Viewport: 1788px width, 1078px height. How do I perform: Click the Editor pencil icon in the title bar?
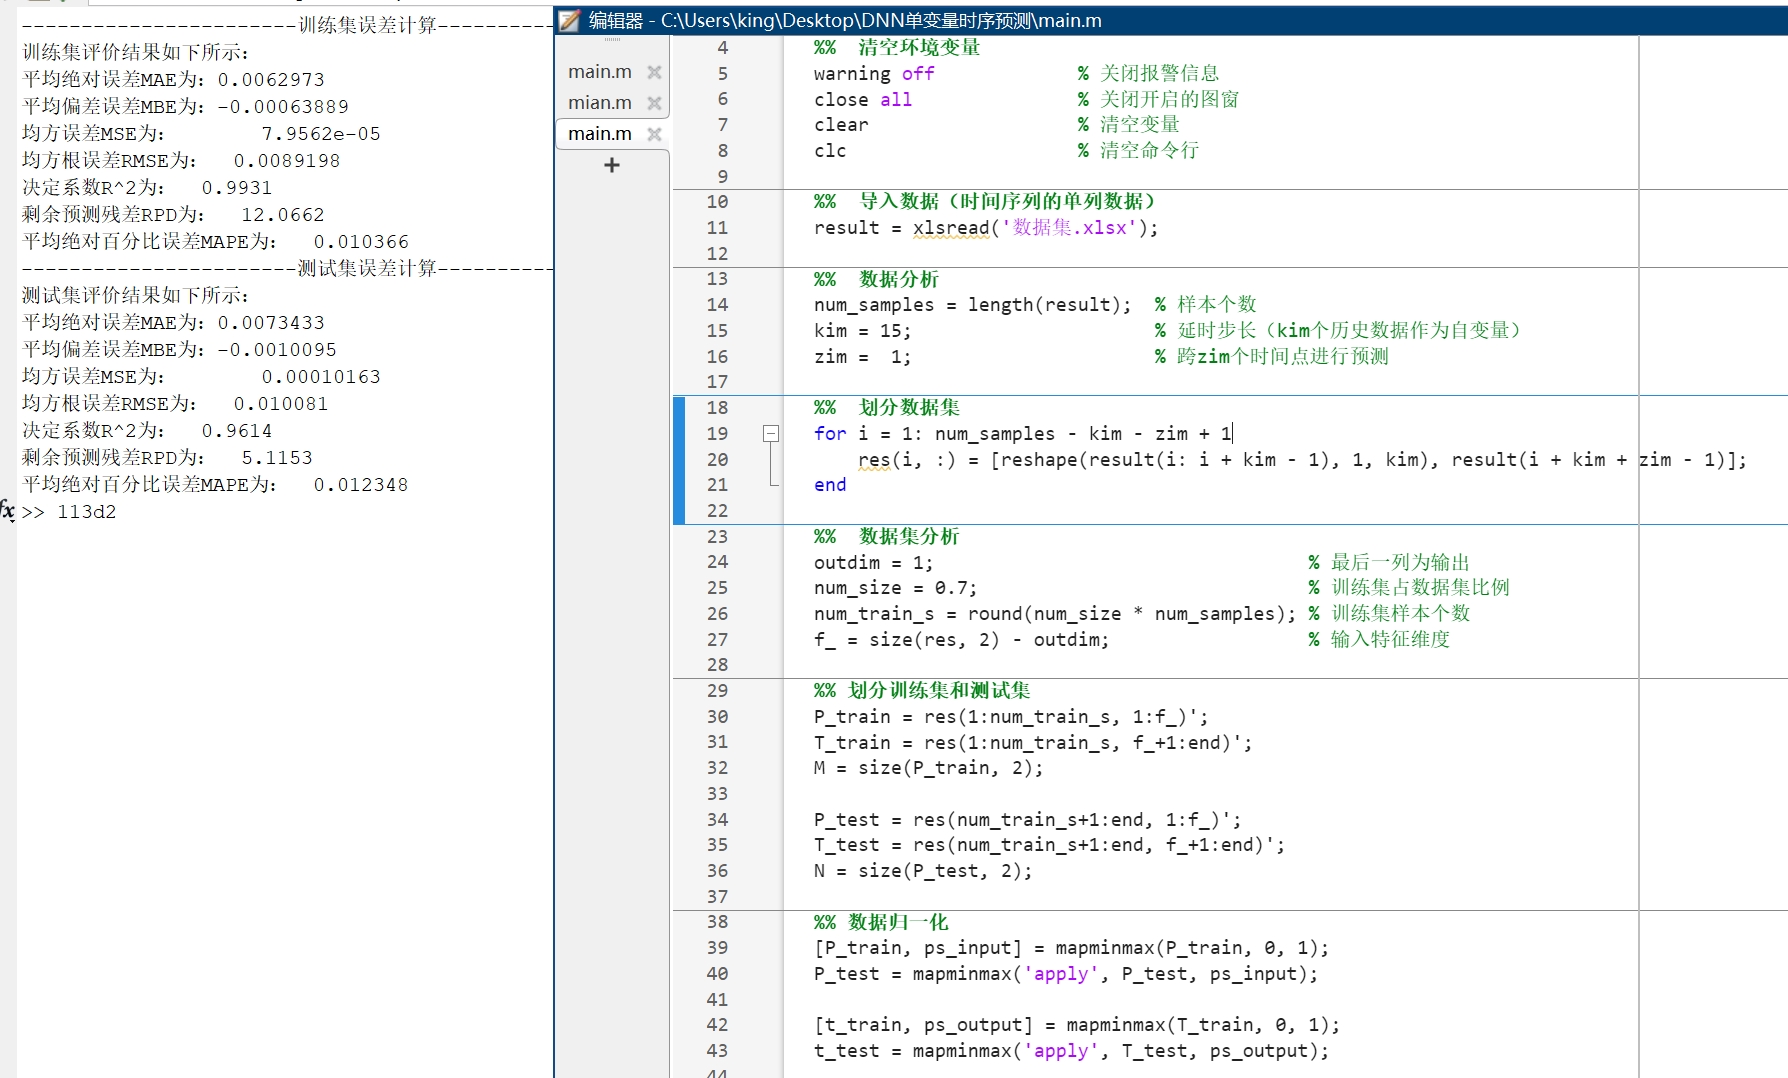point(571,20)
